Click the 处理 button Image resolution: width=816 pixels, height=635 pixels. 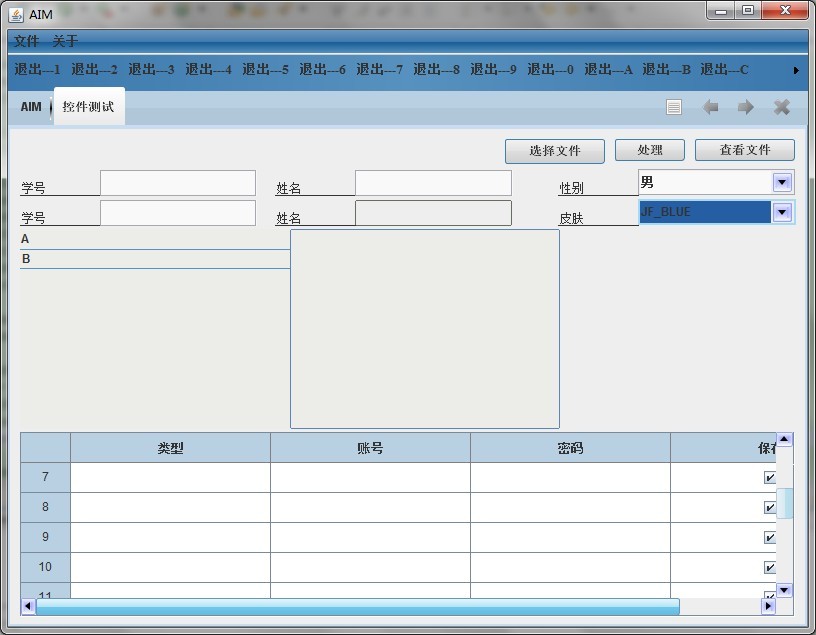650,150
